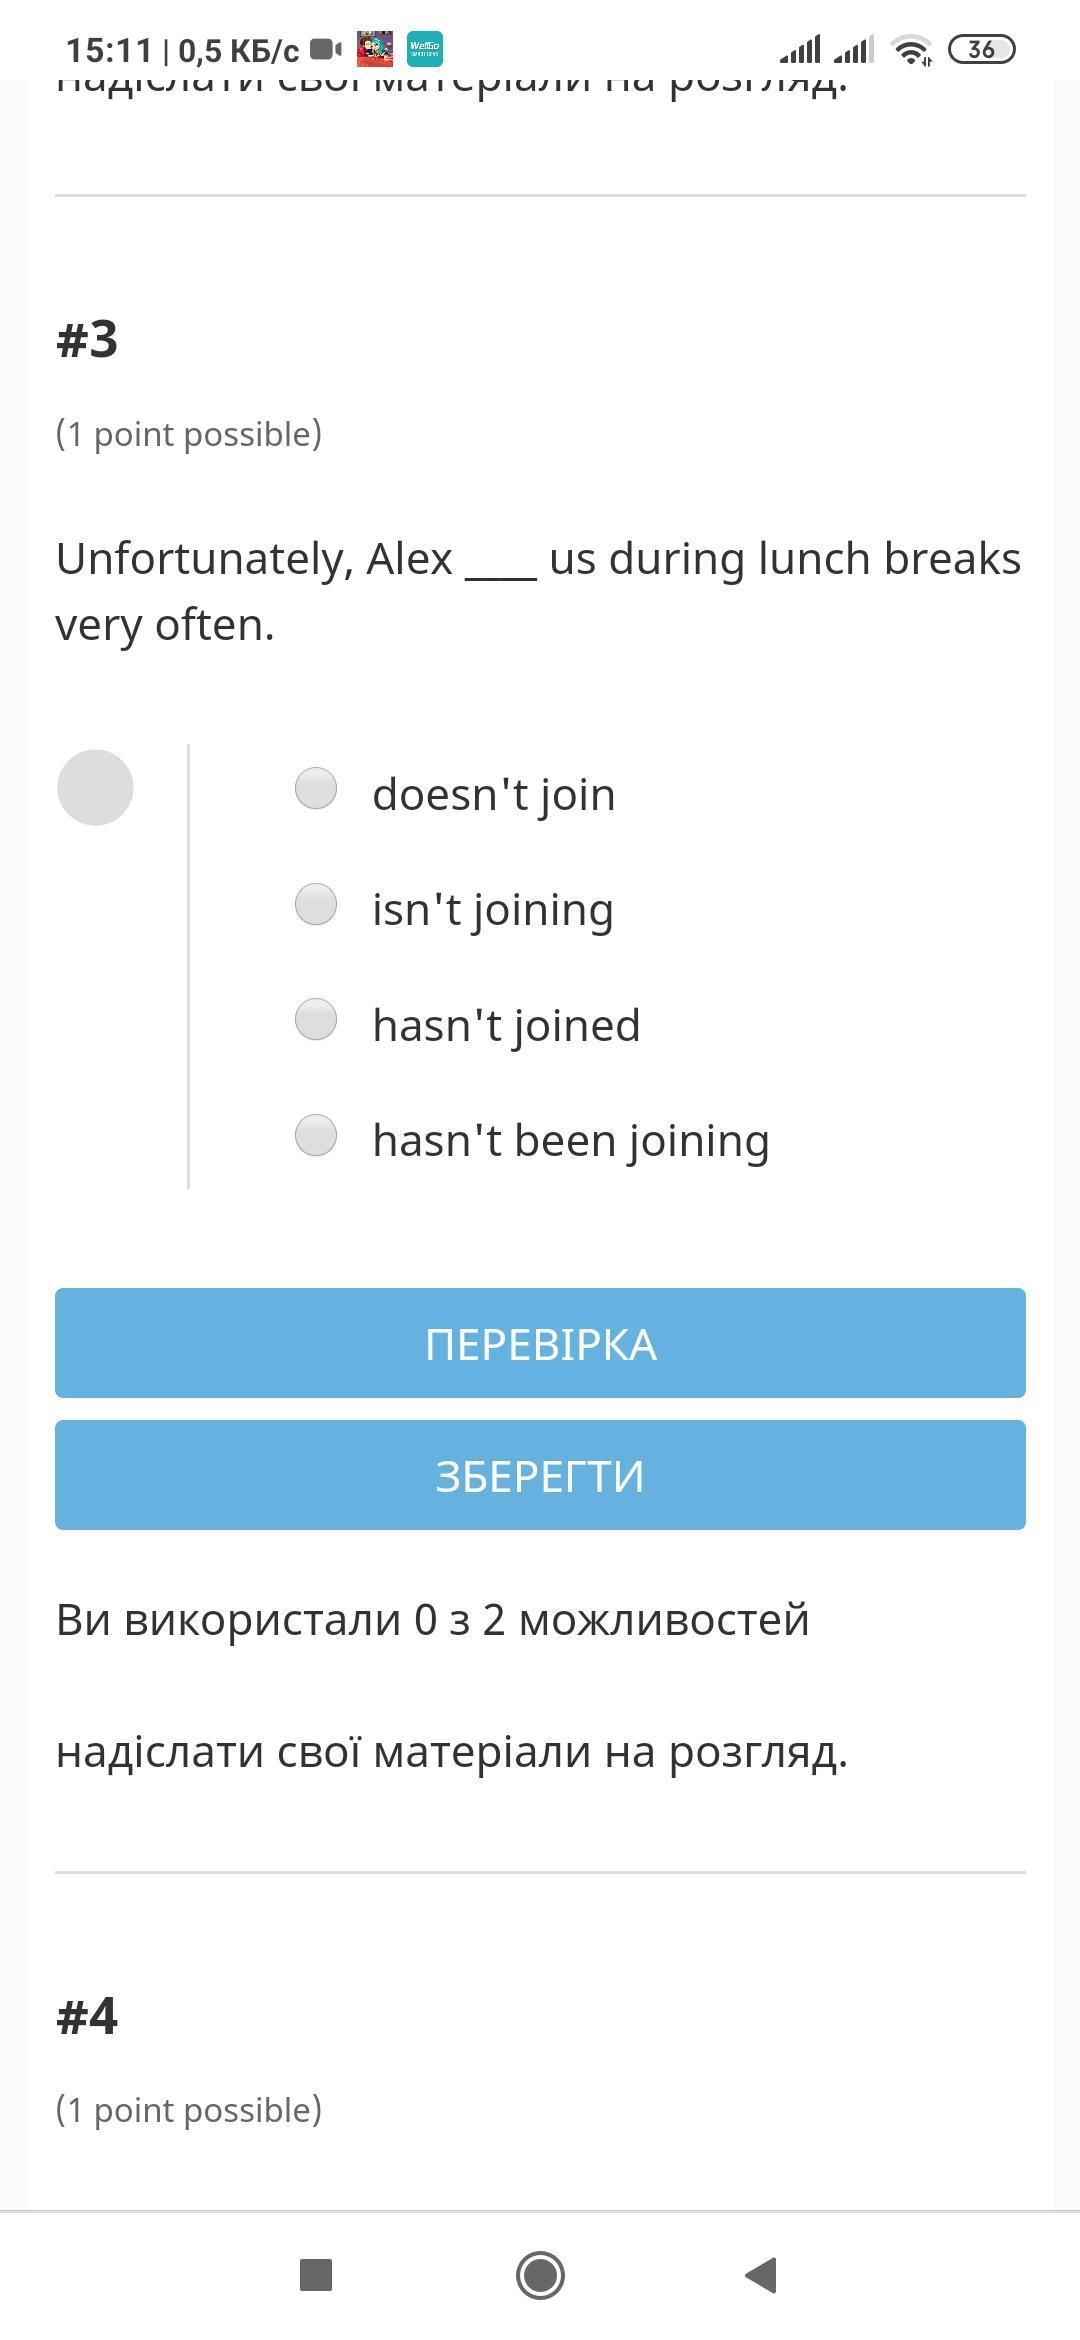The height and width of the screenshot is (2340, 1080).
Task: Tap the gray answer status circle
Action: pos(96,788)
